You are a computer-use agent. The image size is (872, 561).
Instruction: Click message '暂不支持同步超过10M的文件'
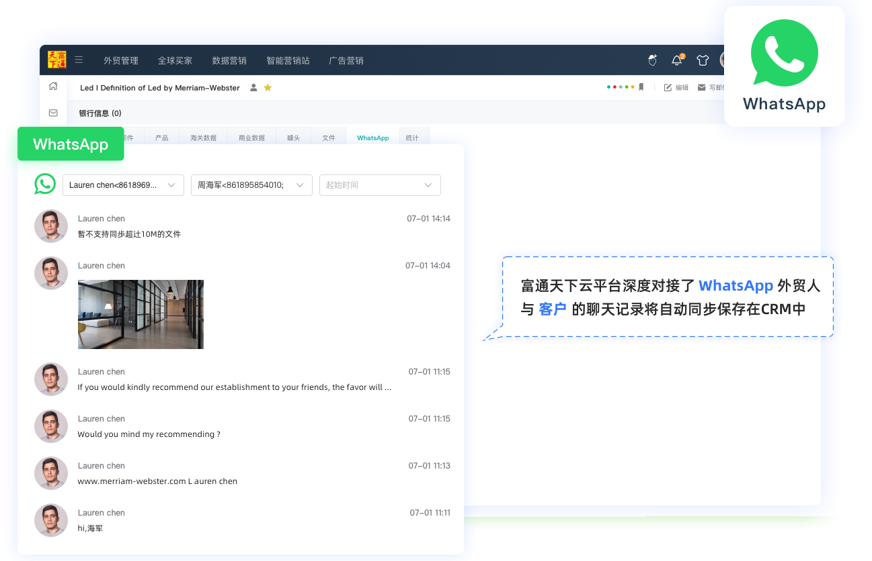129,234
